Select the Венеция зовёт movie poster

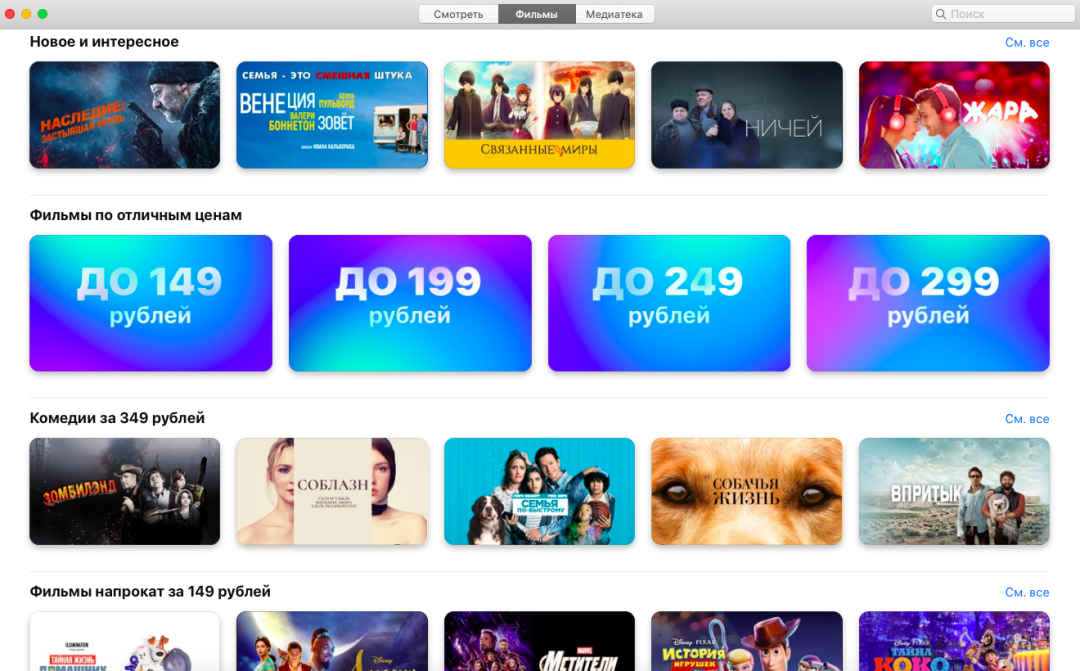coord(332,115)
